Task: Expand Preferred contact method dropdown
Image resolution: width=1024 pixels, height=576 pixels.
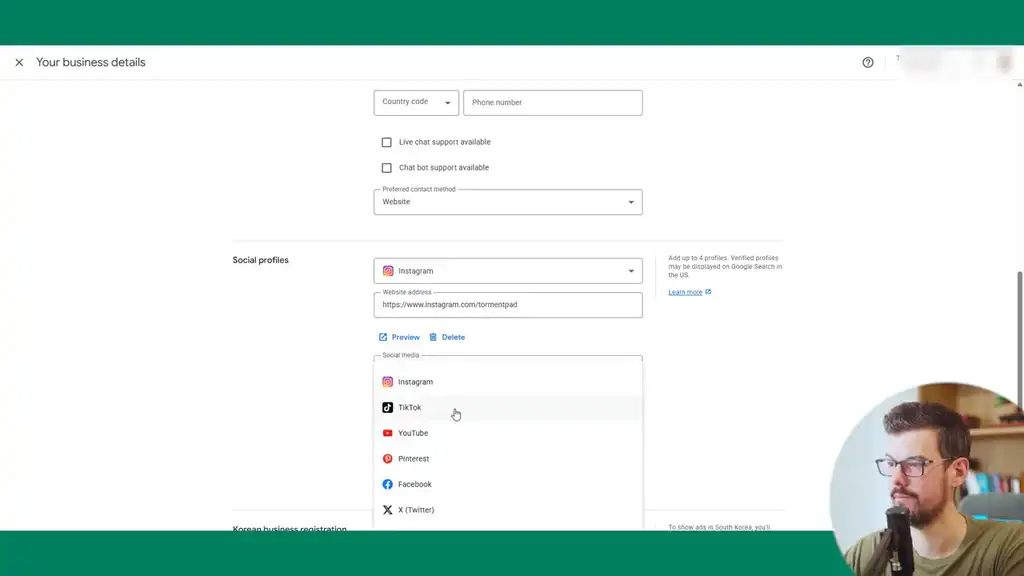Action: (508, 202)
